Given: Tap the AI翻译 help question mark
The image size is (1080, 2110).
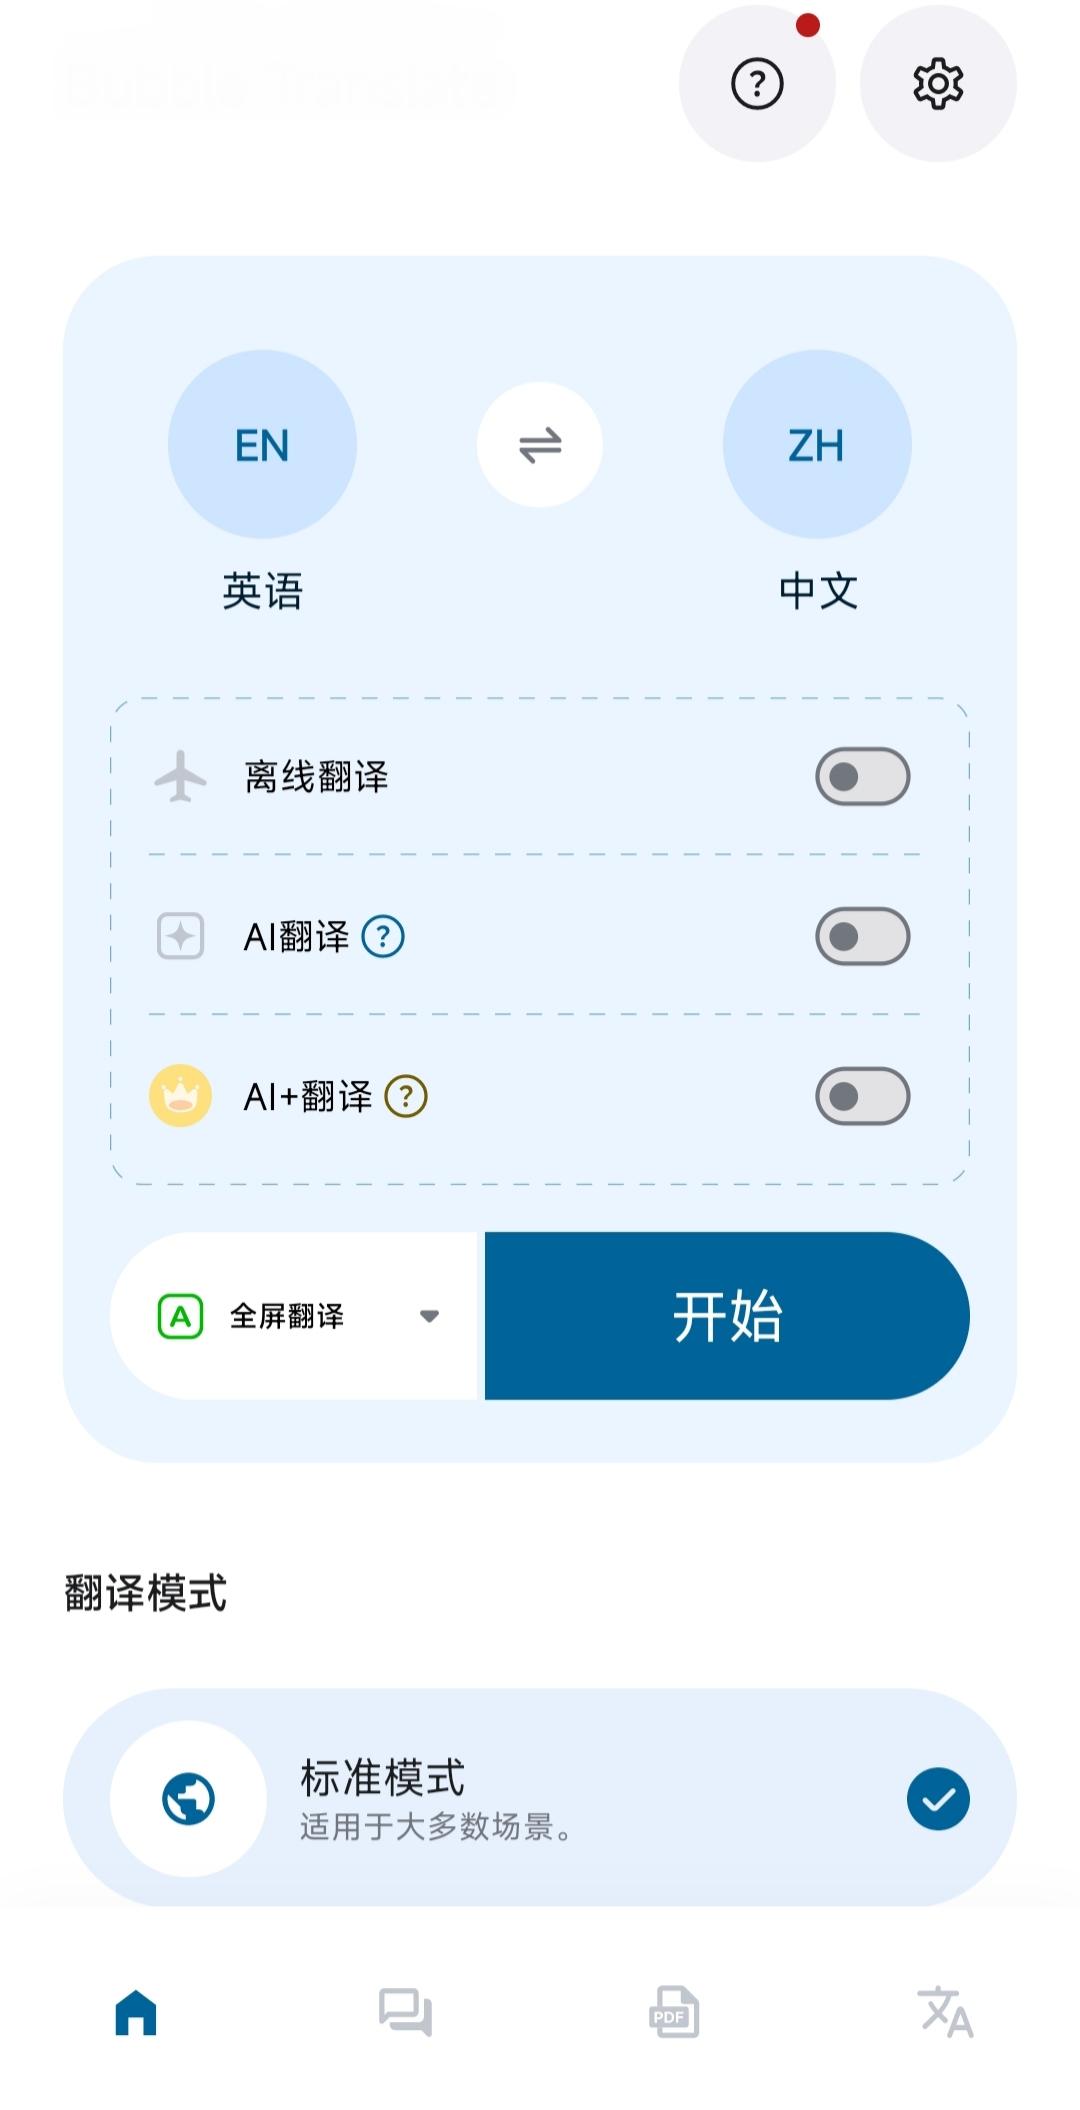Looking at the screenshot, I should 383,937.
